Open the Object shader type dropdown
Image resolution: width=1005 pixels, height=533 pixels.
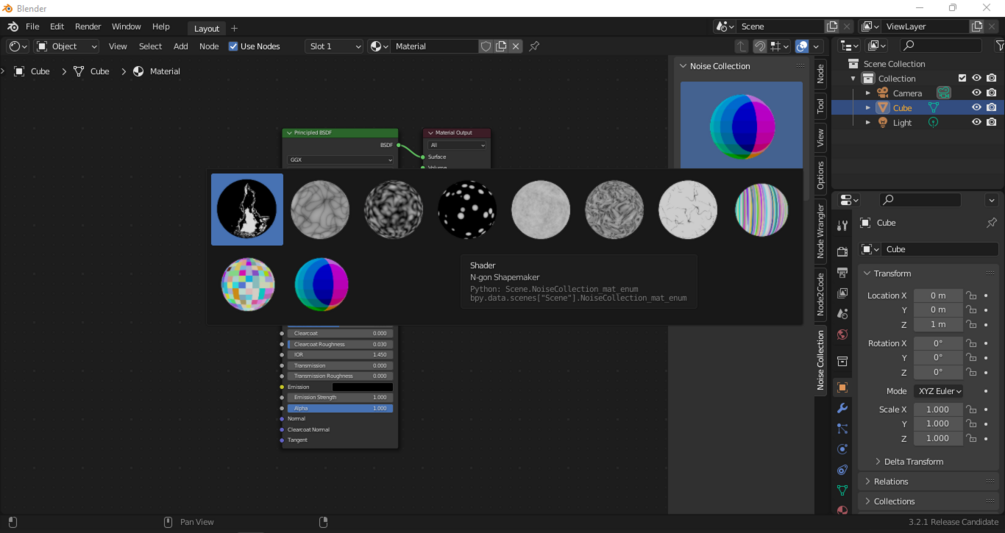coord(67,46)
